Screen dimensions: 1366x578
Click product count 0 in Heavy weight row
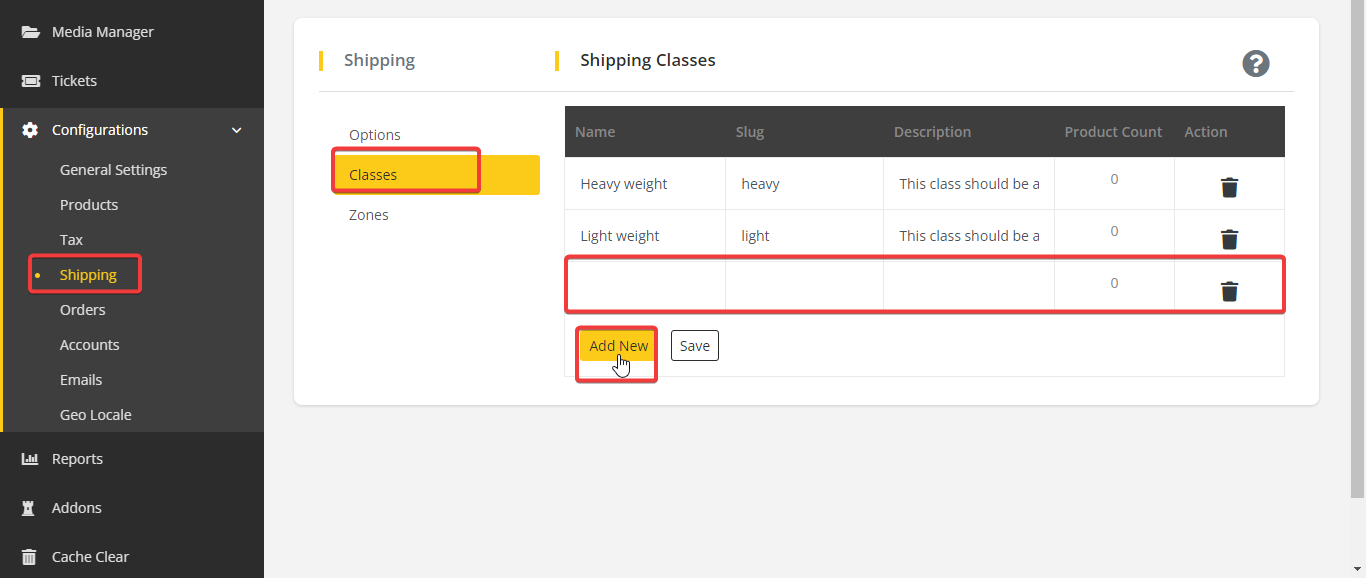1114,179
